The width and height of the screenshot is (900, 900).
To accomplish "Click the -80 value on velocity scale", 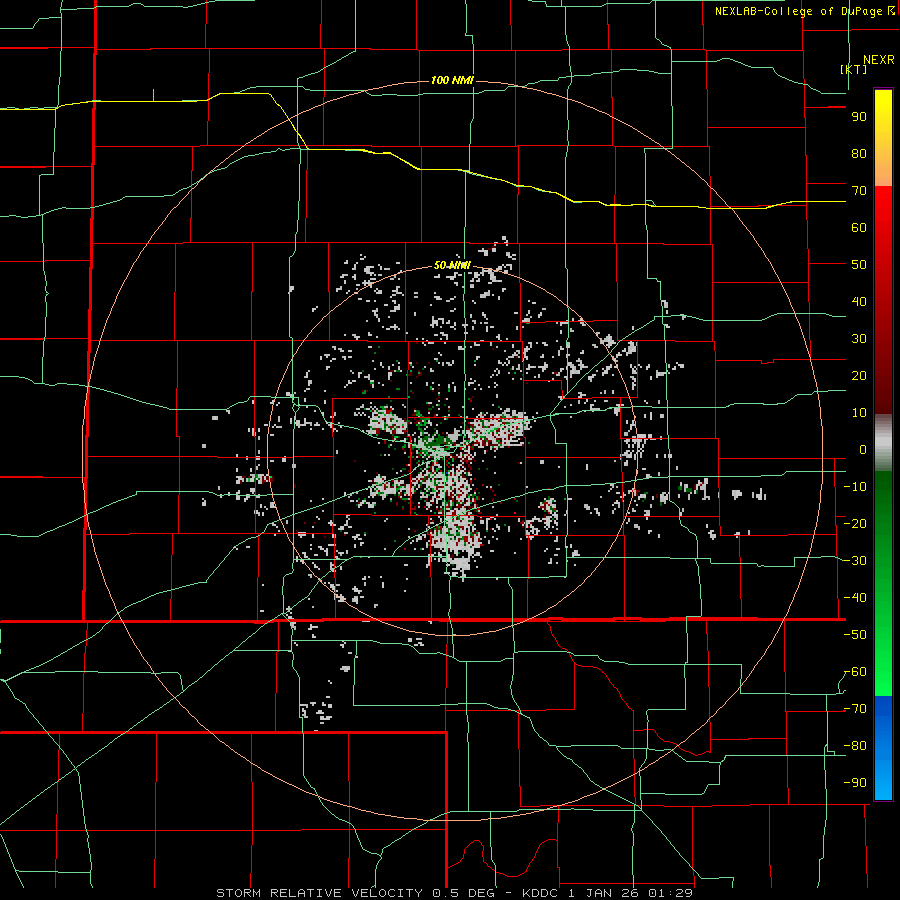I will point(855,746).
